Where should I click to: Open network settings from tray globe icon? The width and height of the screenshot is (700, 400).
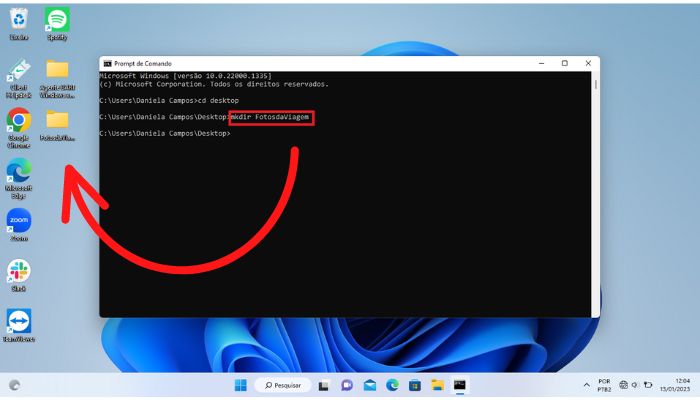pyautogui.click(x=624, y=385)
